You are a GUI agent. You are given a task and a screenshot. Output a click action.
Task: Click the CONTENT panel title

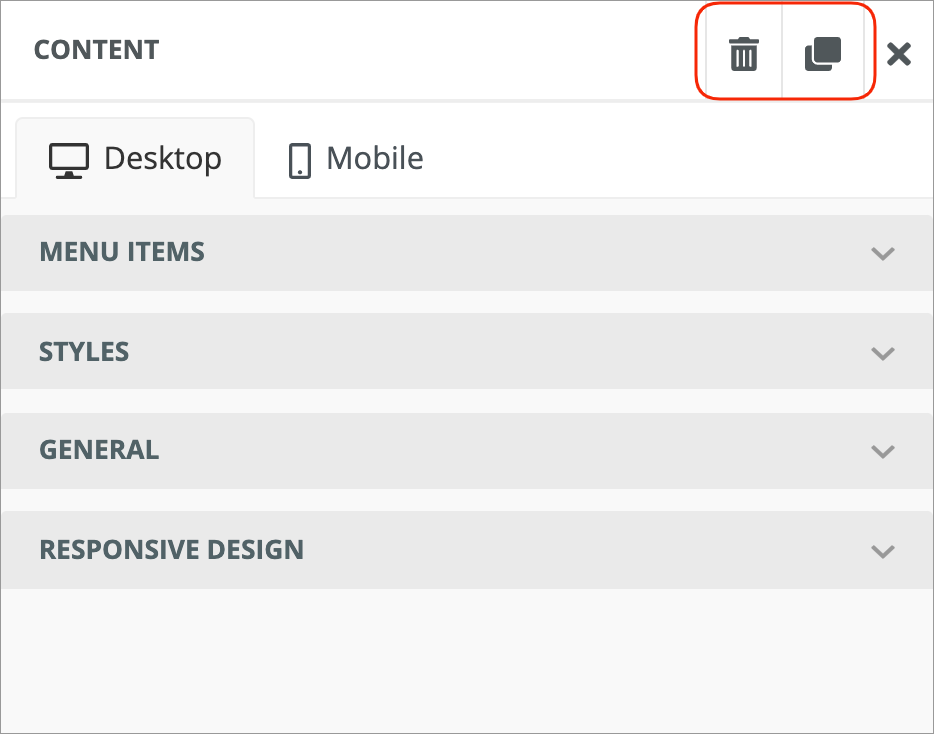pos(96,50)
